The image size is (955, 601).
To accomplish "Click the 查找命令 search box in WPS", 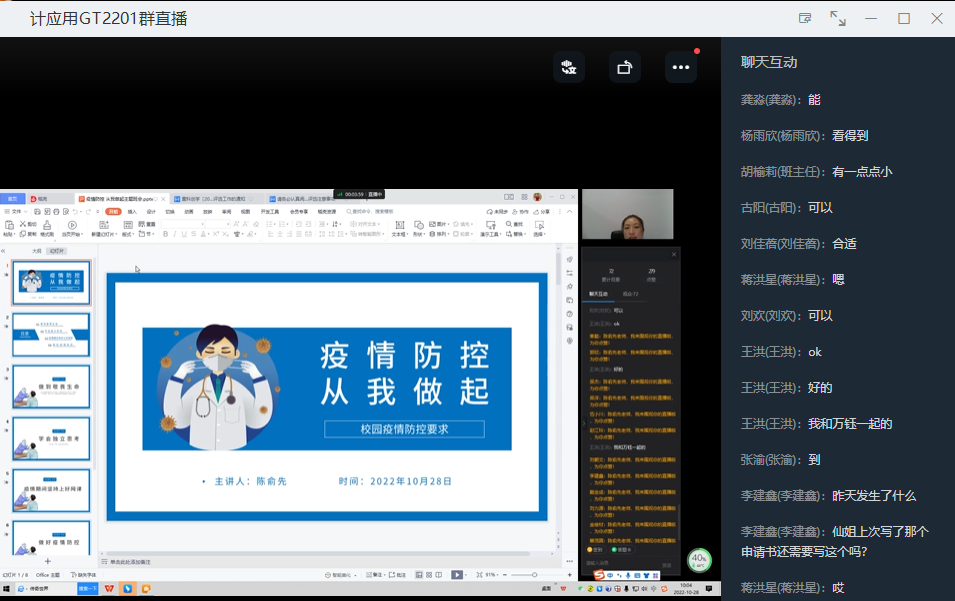I will pos(370,211).
